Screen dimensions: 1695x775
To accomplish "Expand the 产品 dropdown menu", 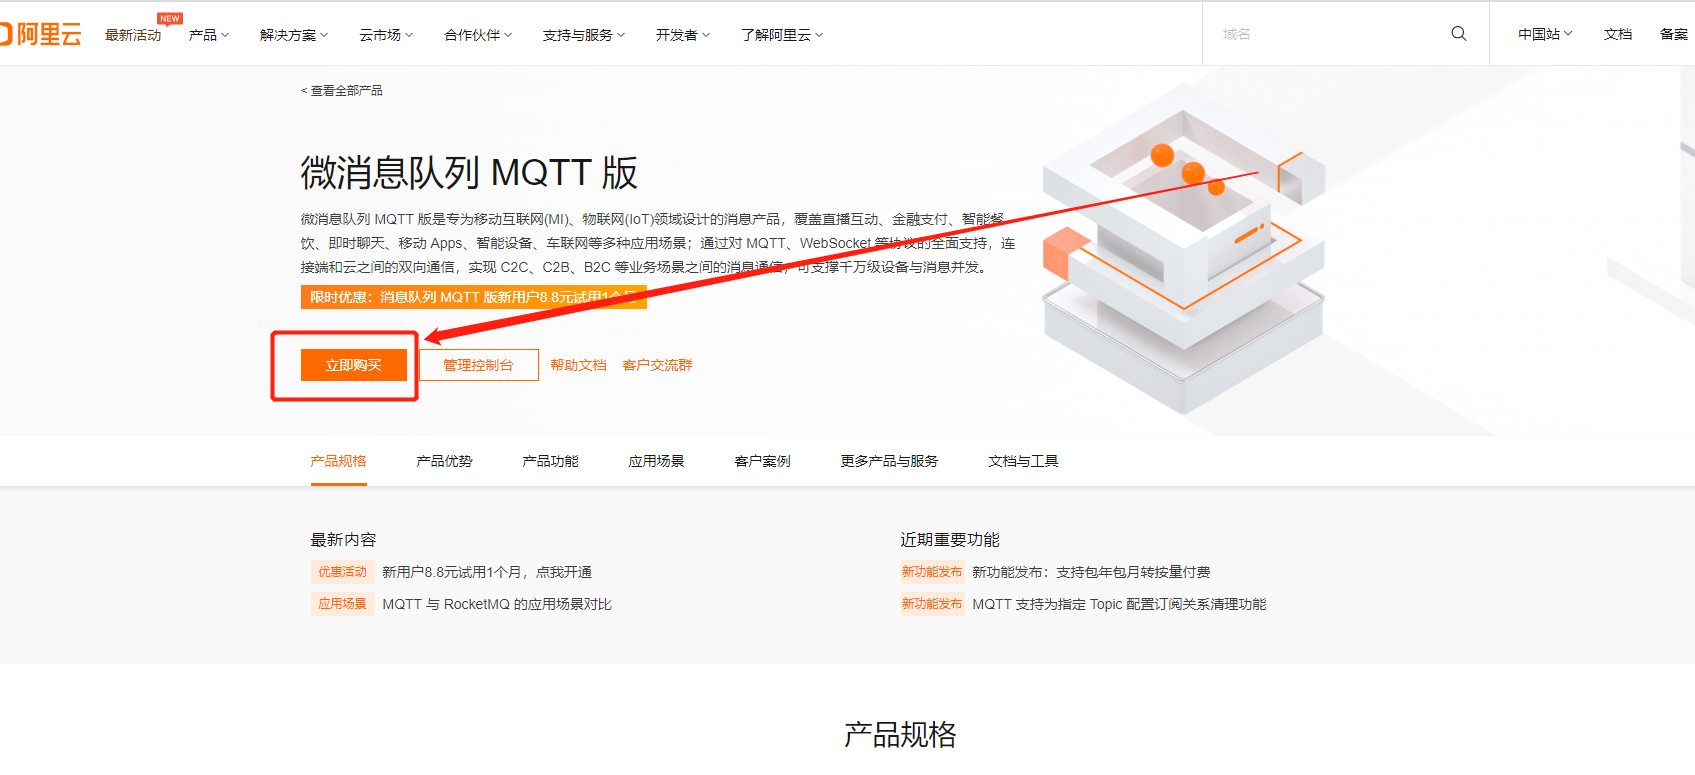I will pos(209,35).
